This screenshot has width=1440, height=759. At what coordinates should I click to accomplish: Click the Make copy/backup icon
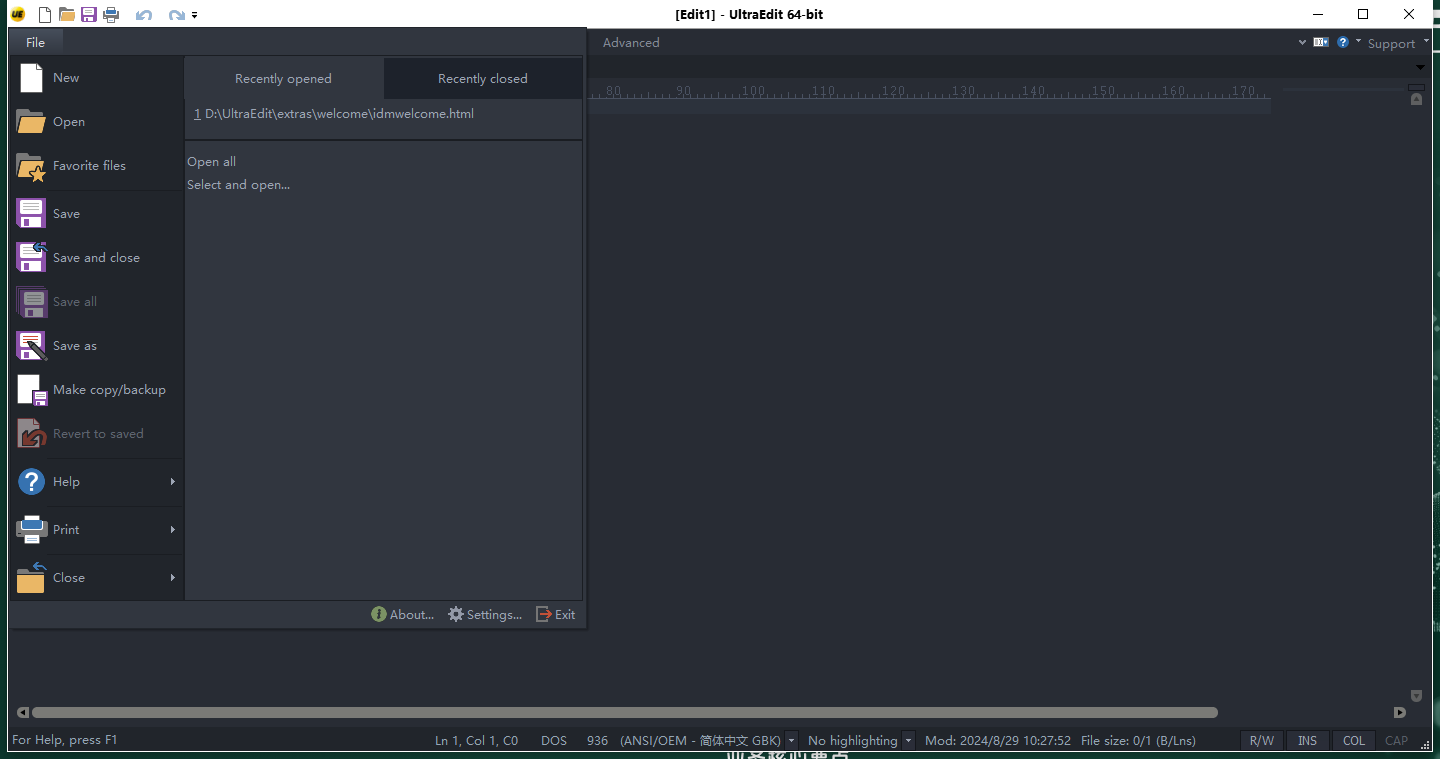[x=31, y=389]
